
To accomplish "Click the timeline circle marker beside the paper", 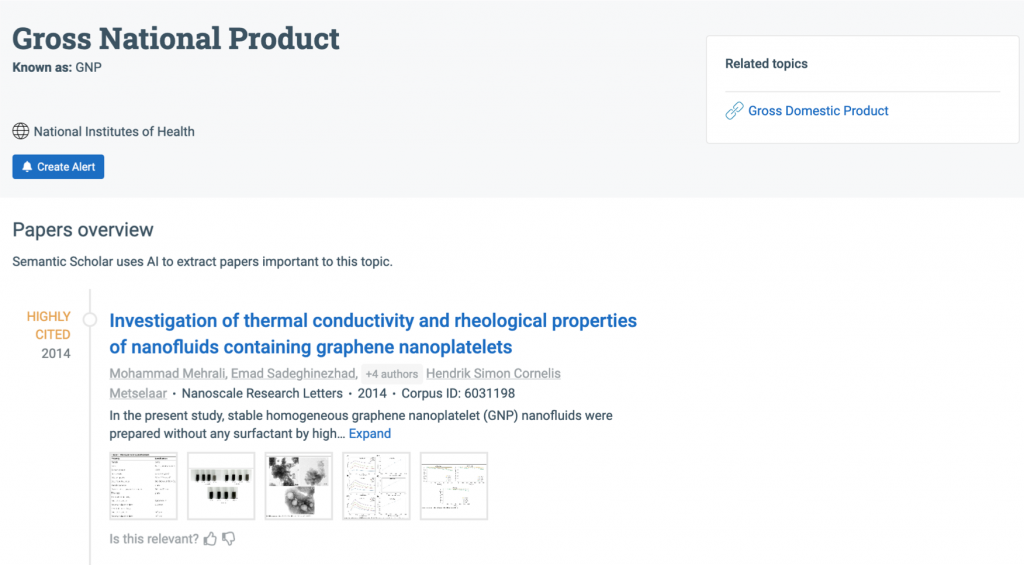I will coord(90,320).
